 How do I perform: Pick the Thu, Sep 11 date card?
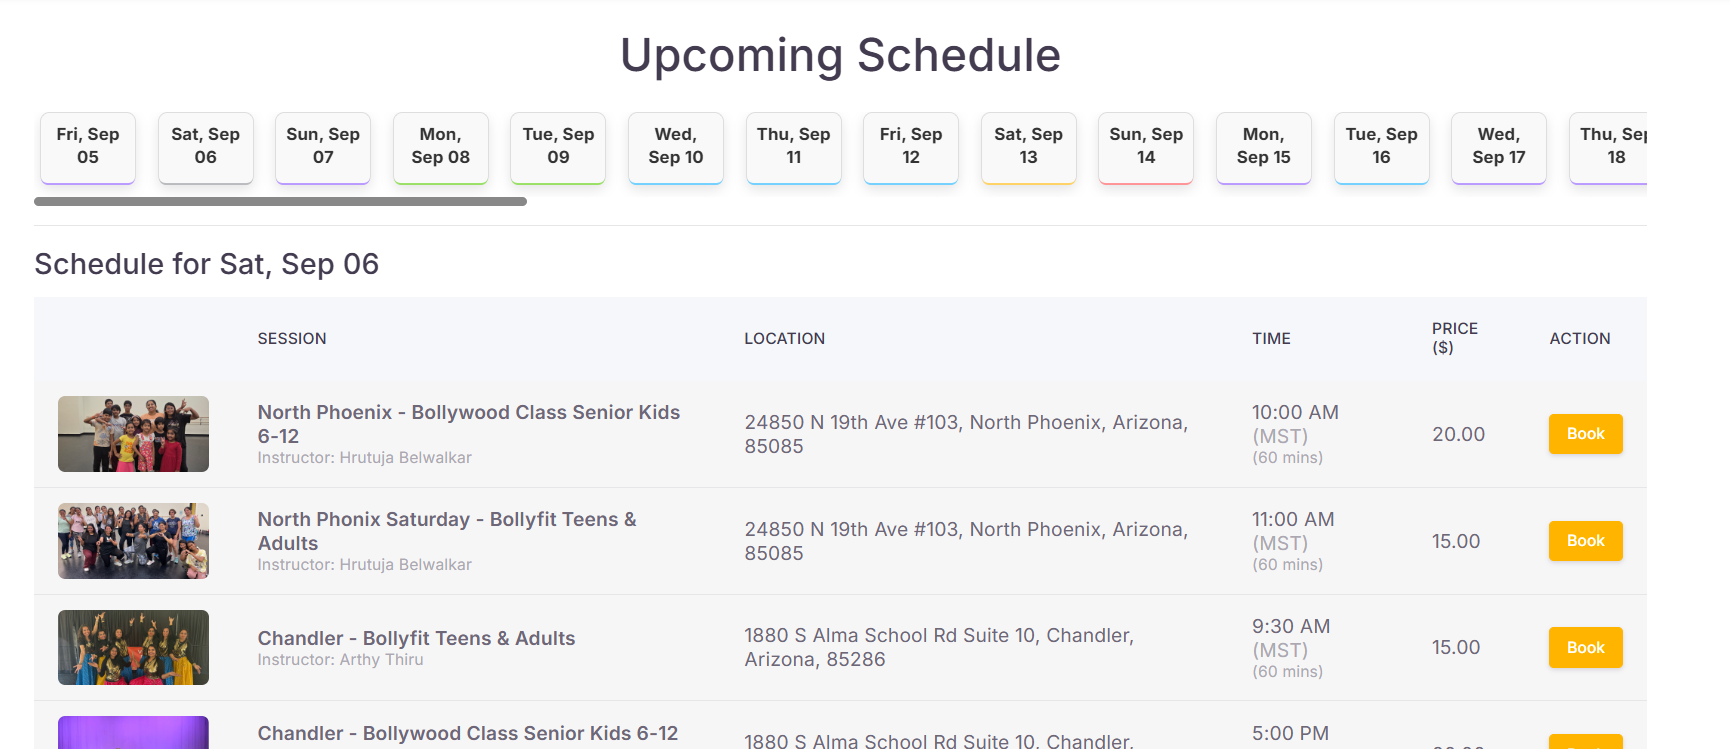(x=793, y=147)
